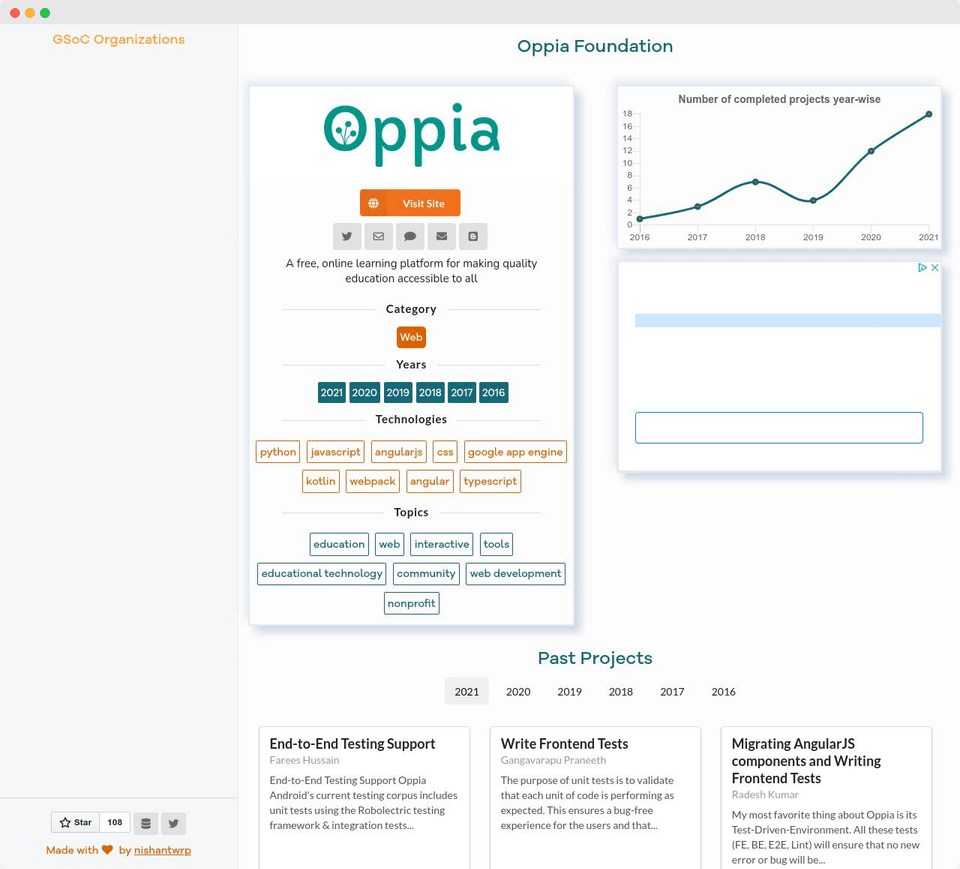
Task: Open Oppia's Twitter profile icon in organization card
Action: pos(347,236)
